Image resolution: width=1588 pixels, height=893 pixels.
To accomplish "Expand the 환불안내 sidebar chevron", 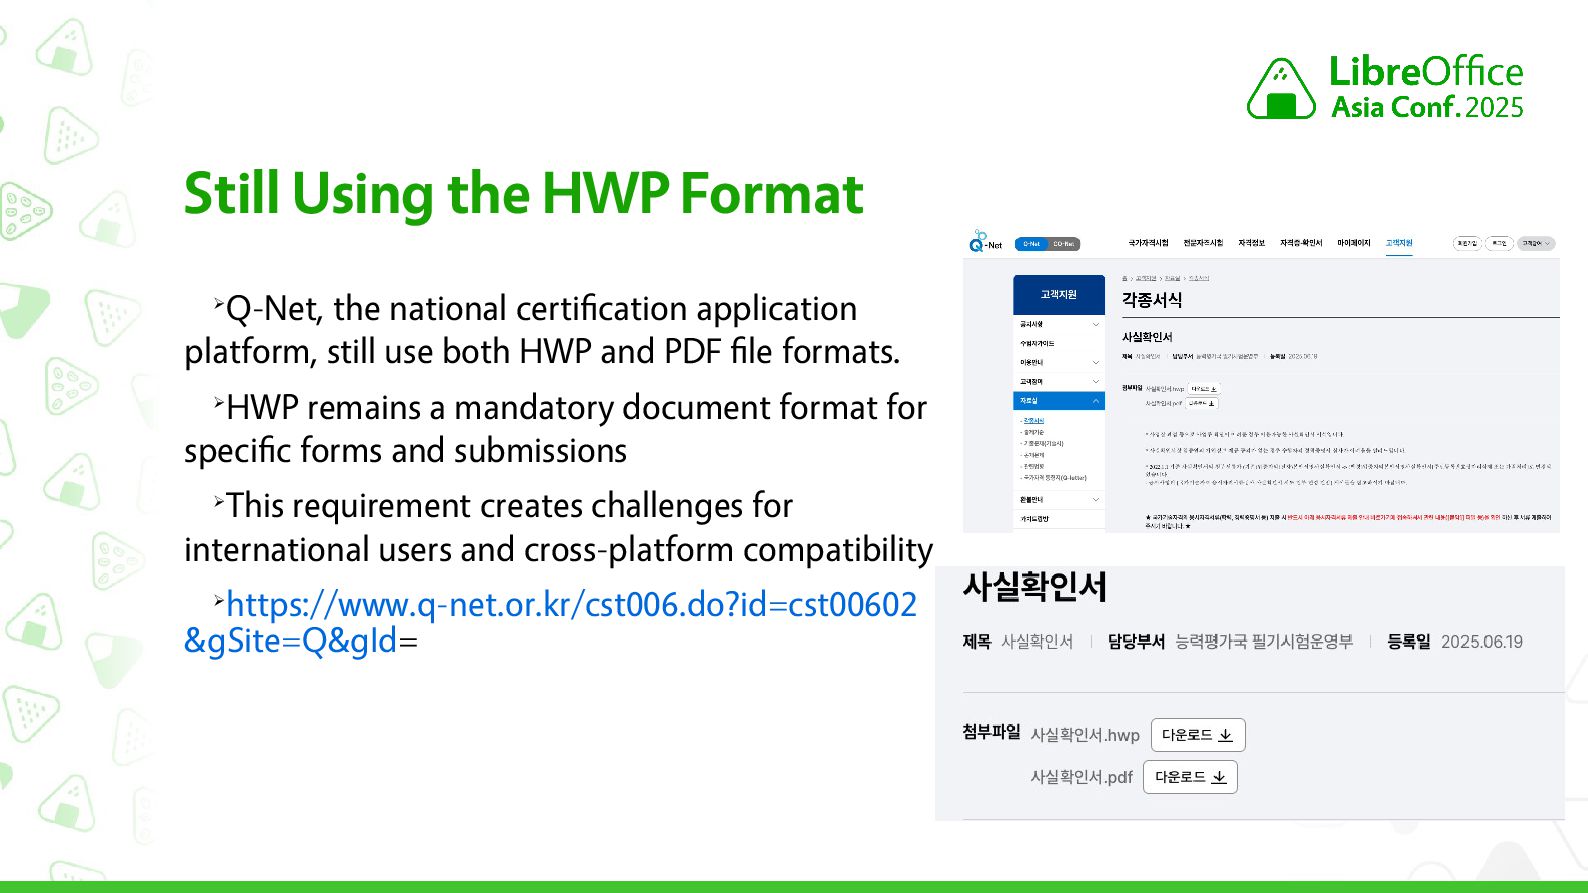I will (x=1095, y=499).
